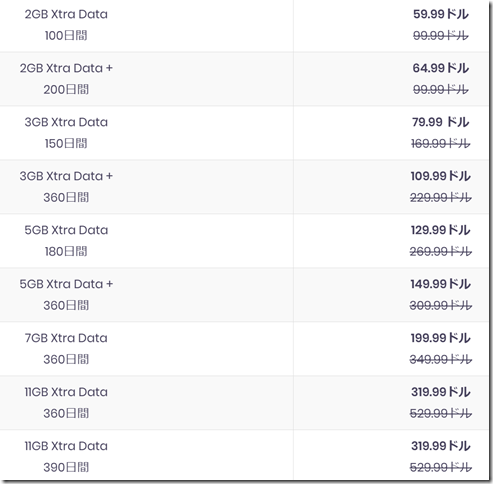Select the 3GB Xtra Data + plan

[x=66, y=176]
